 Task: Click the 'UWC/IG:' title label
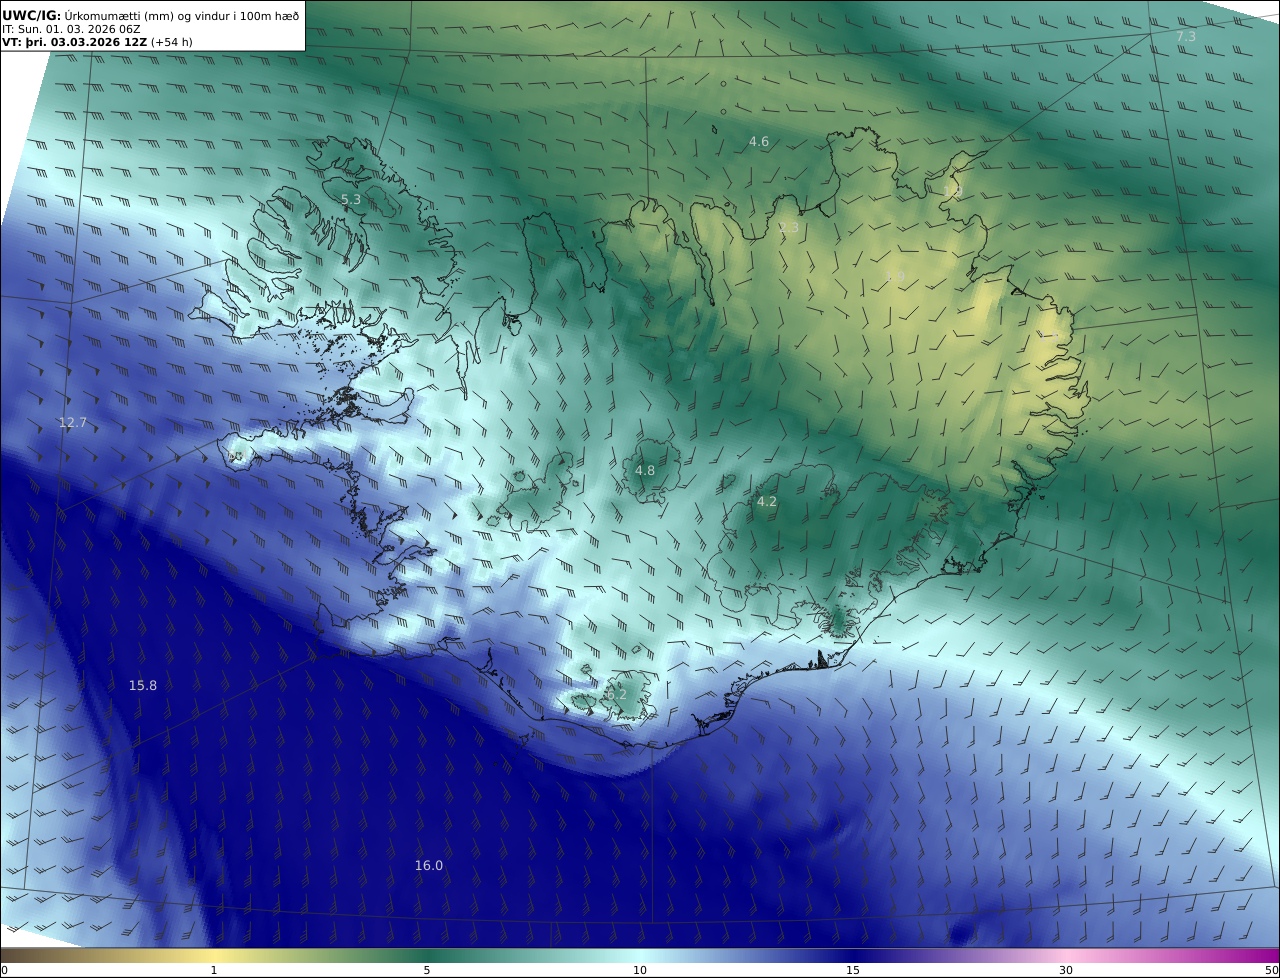coord(32,15)
